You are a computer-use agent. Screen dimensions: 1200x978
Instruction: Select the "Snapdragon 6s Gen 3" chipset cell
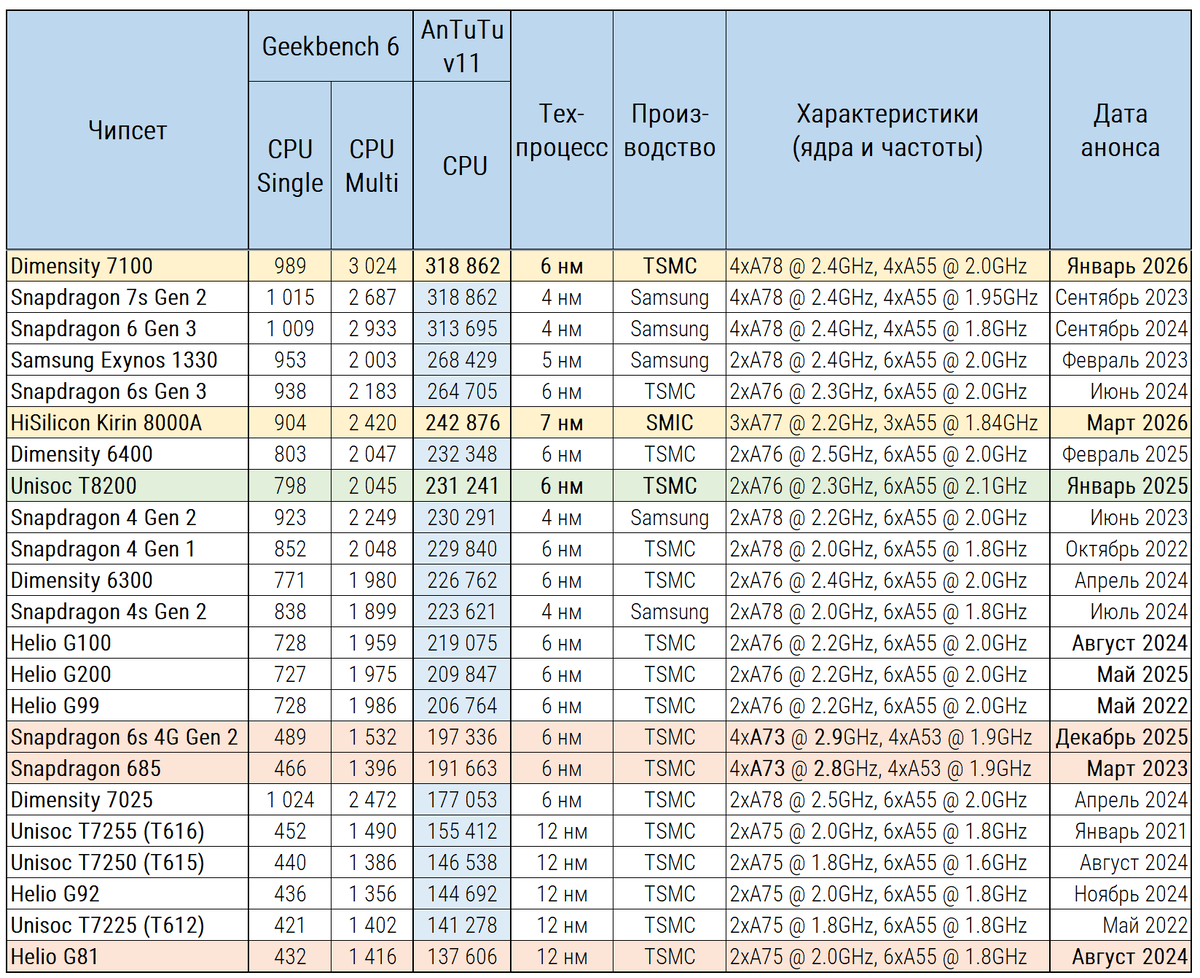click(x=127, y=391)
